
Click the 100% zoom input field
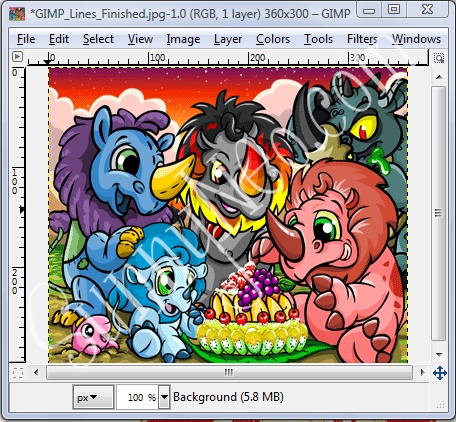pos(138,397)
